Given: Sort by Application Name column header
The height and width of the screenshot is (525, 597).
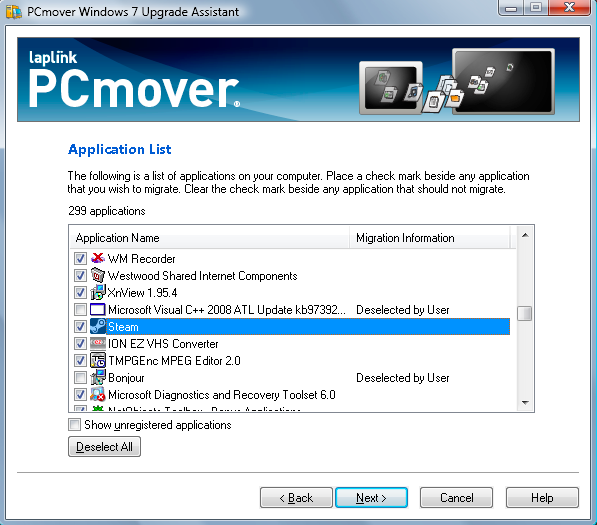Looking at the screenshot, I should 210,238.
